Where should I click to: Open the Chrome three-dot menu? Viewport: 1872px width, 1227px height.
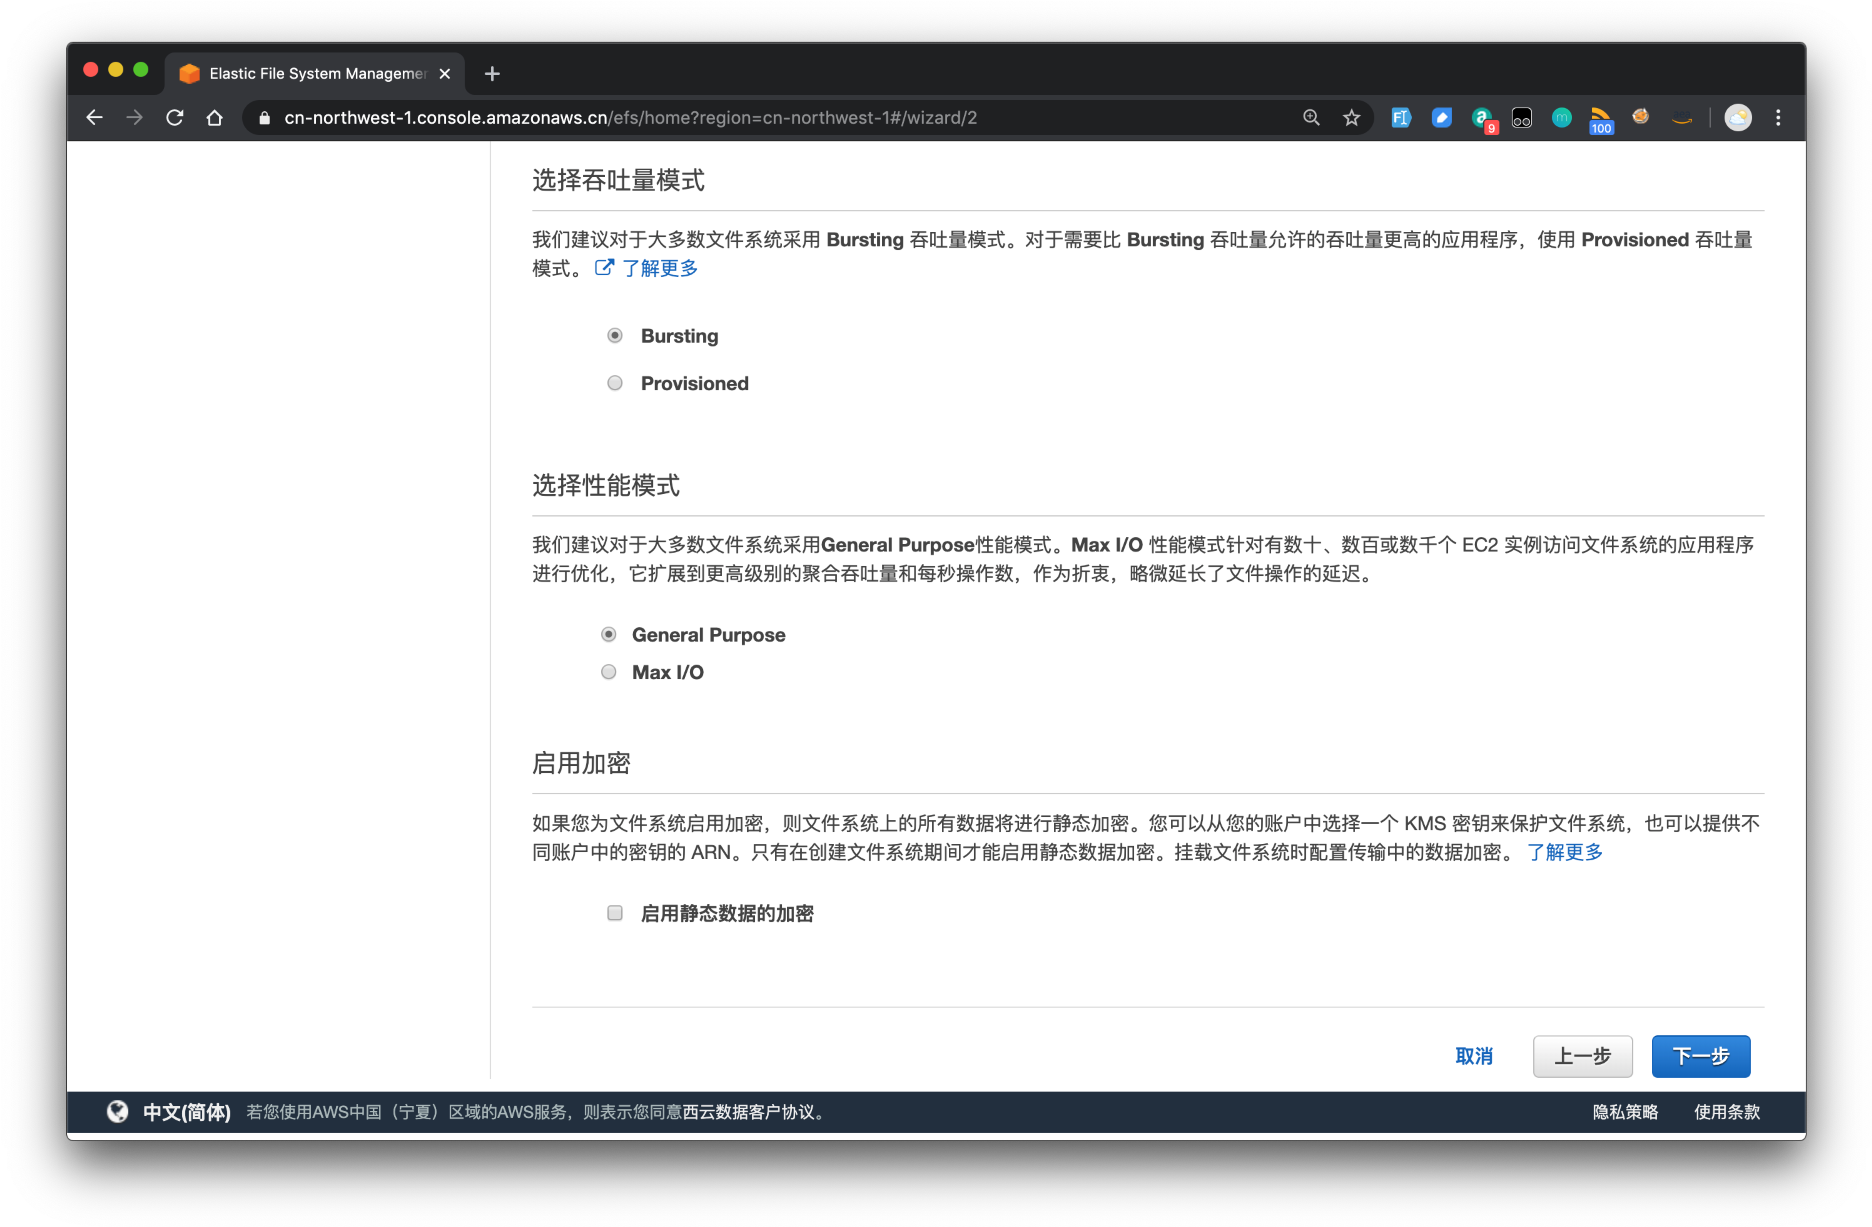[x=1778, y=118]
